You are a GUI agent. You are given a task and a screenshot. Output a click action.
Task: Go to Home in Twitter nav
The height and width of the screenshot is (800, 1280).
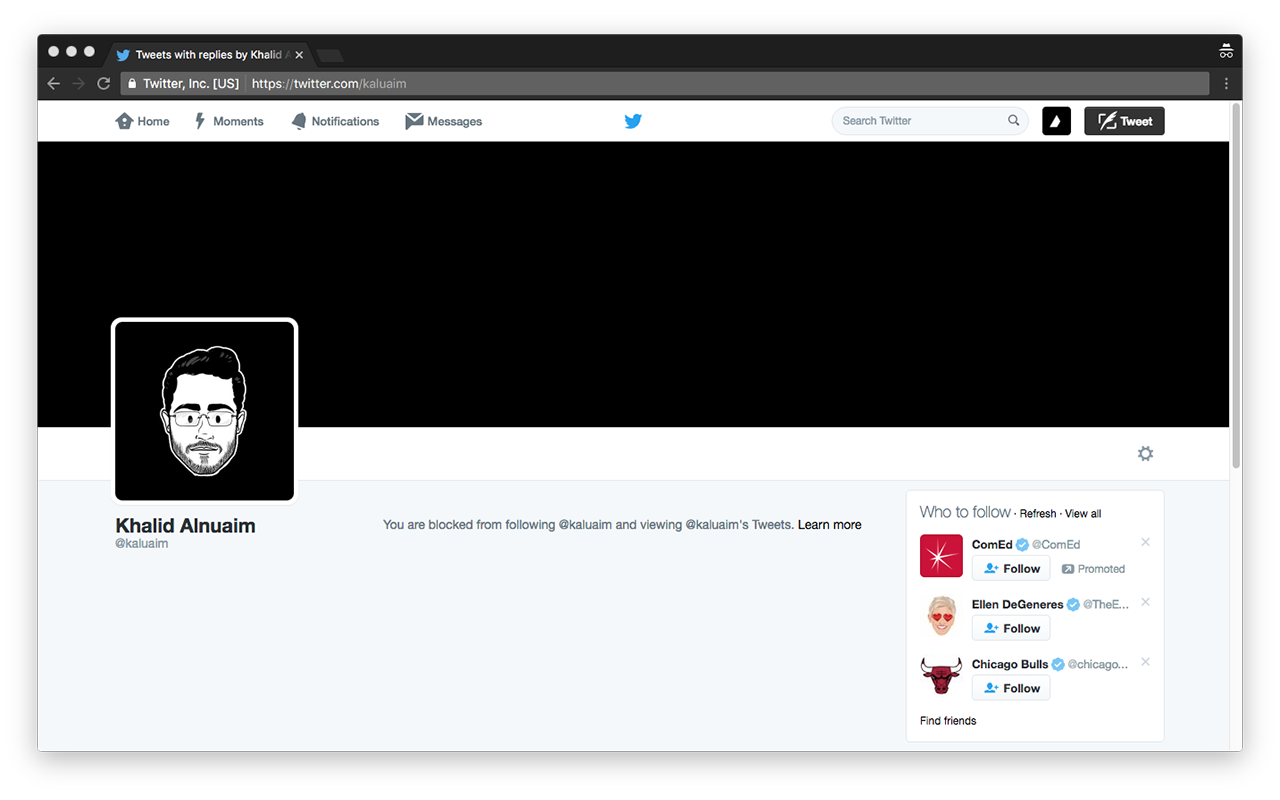tap(143, 121)
